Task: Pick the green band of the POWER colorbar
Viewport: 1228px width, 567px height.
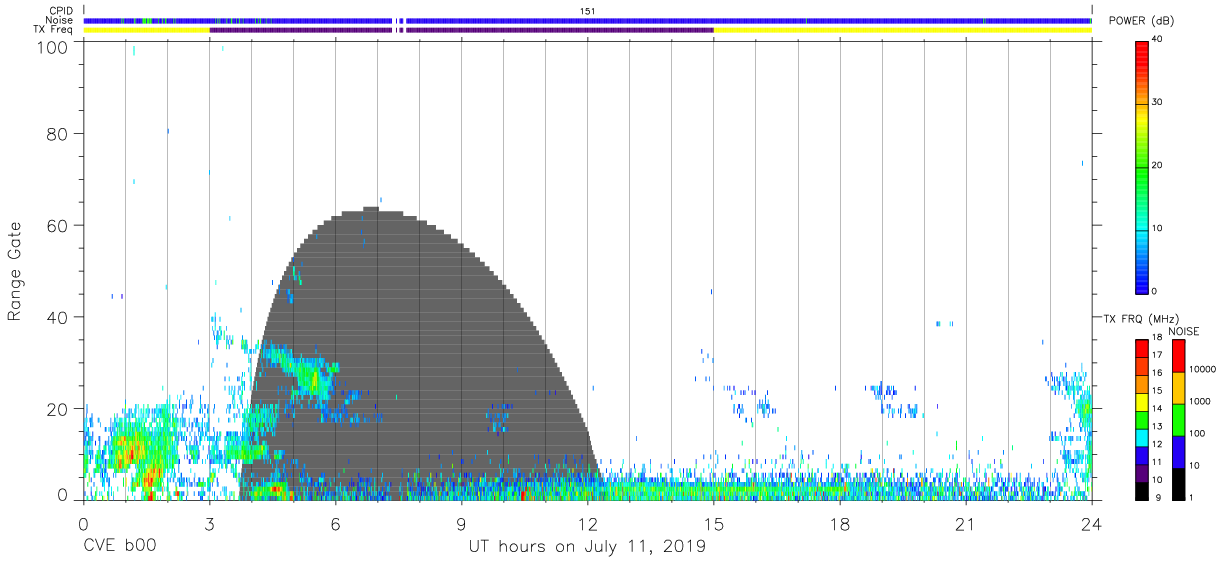Action: (x=1142, y=170)
